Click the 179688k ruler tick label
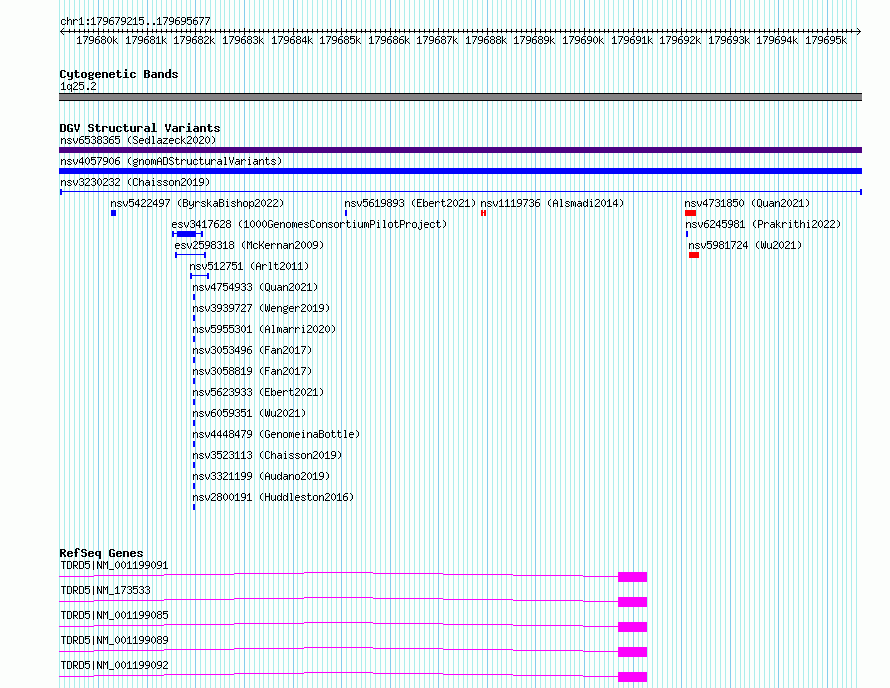 click(x=486, y=40)
